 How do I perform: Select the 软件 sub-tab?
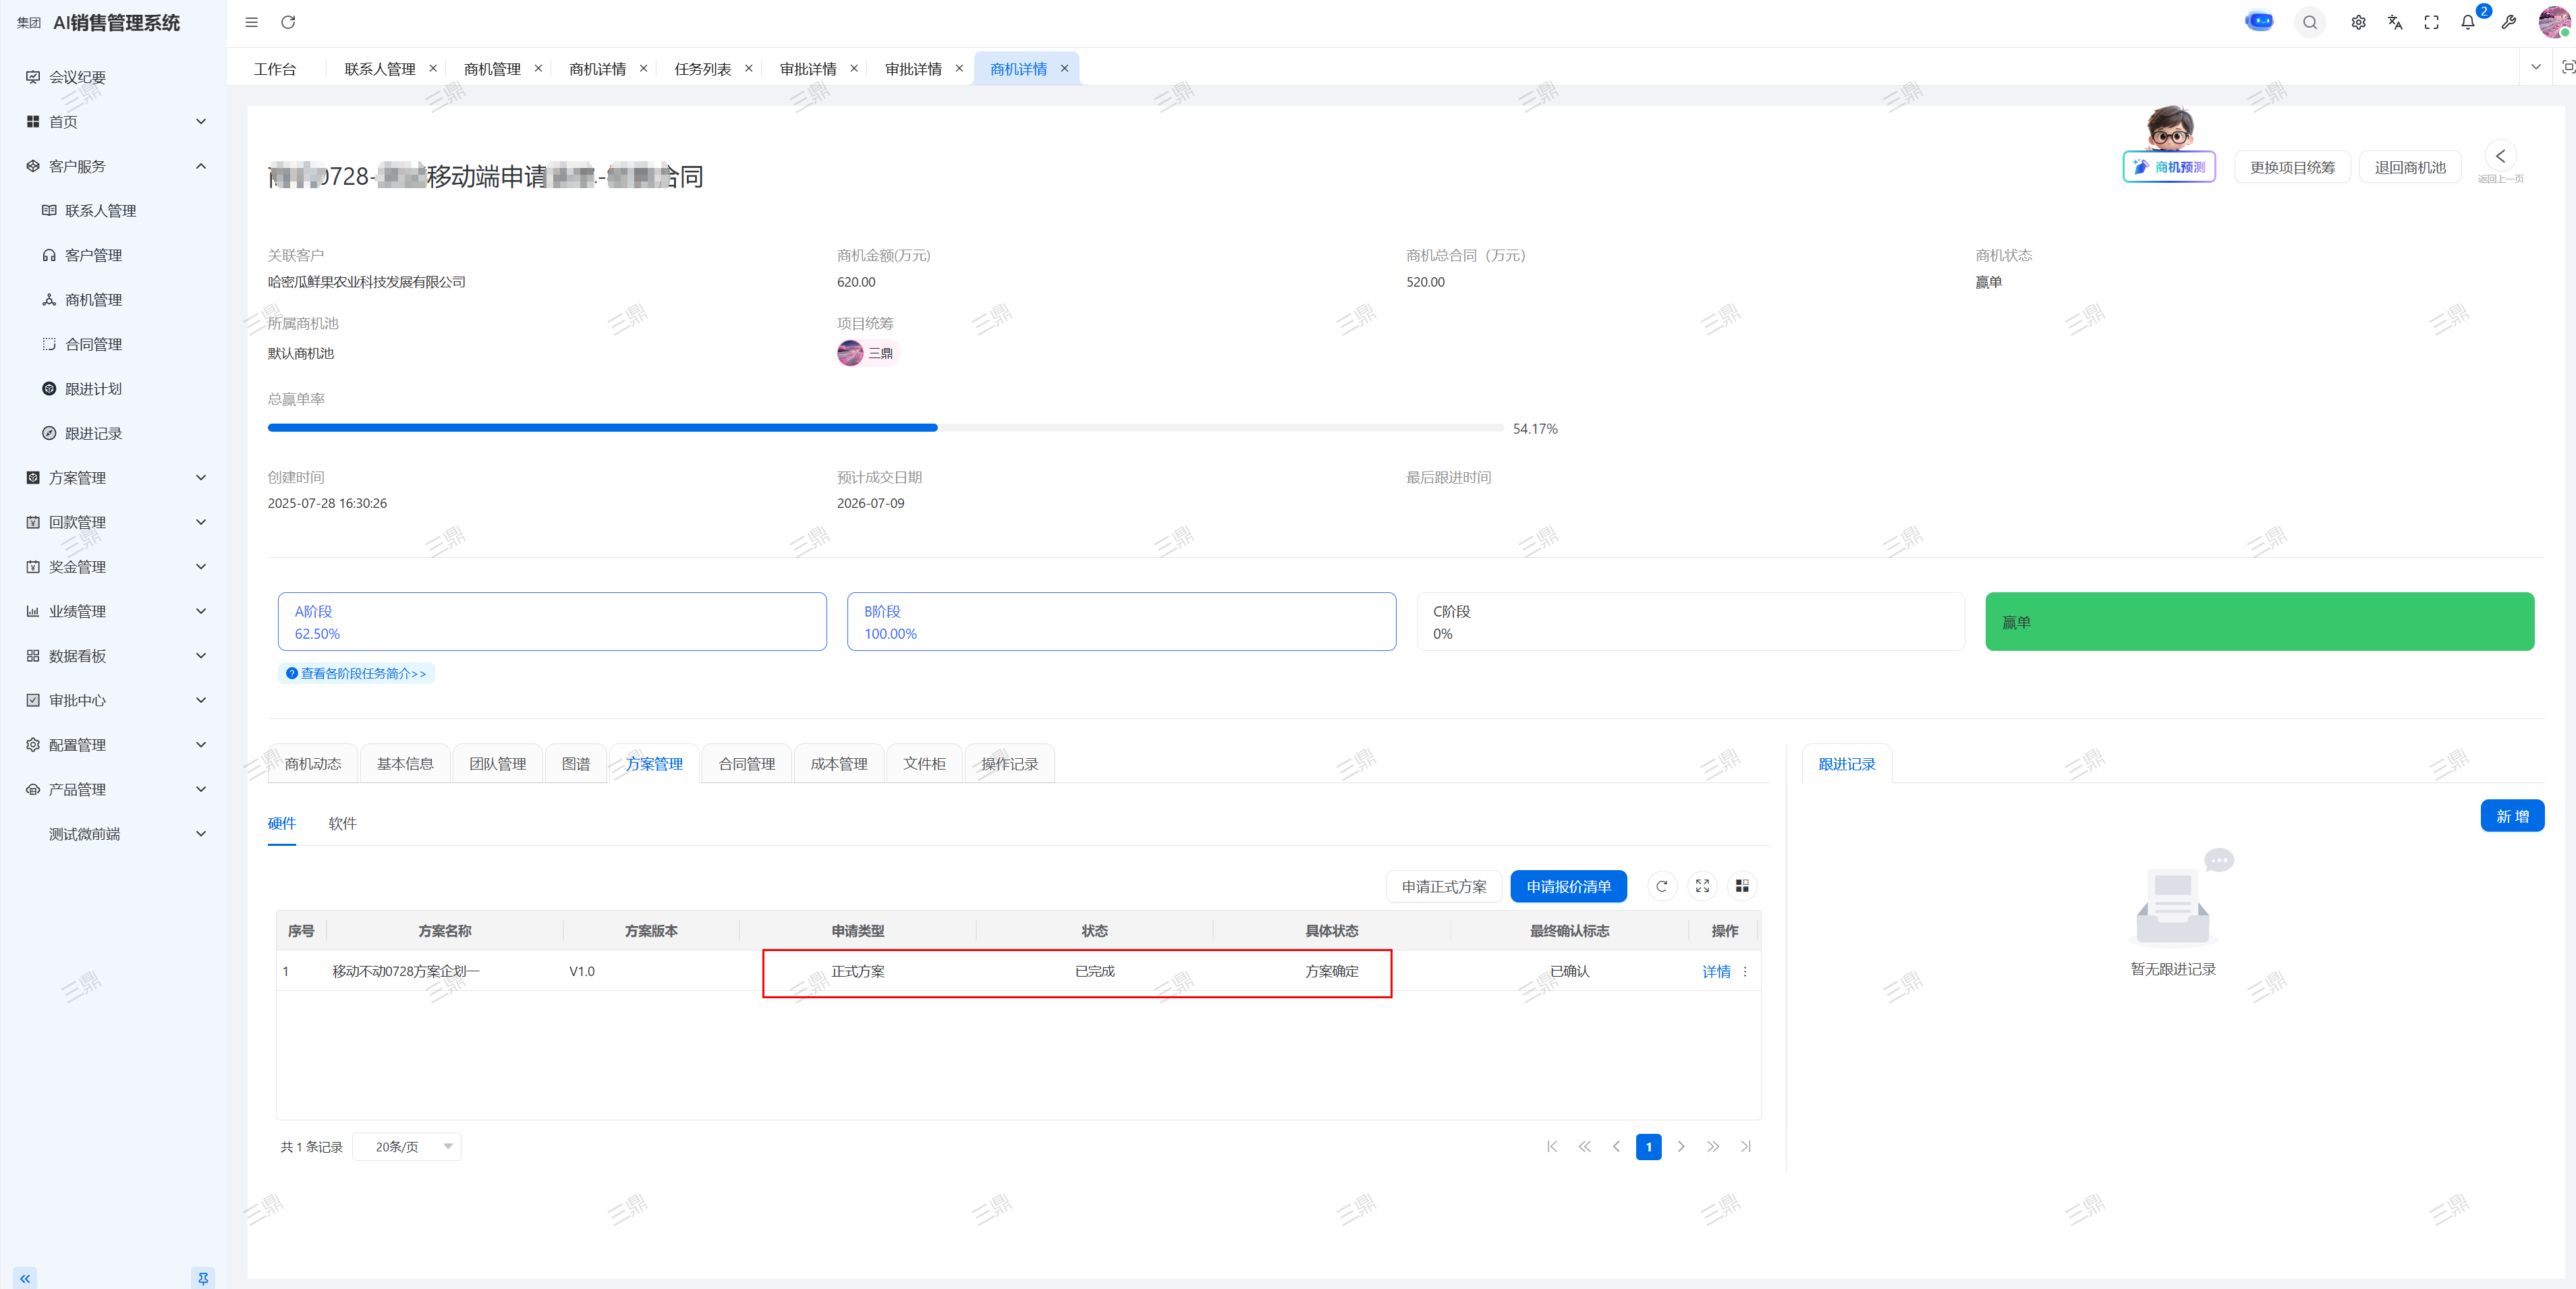tap(342, 823)
